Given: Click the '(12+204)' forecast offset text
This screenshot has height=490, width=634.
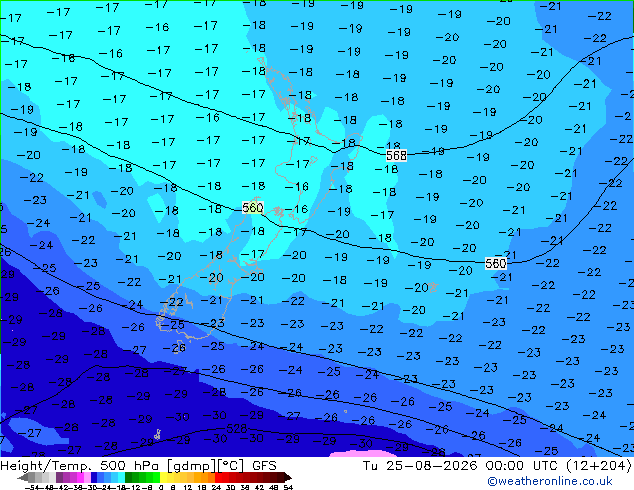Looking at the screenshot, I should coord(600,466).
